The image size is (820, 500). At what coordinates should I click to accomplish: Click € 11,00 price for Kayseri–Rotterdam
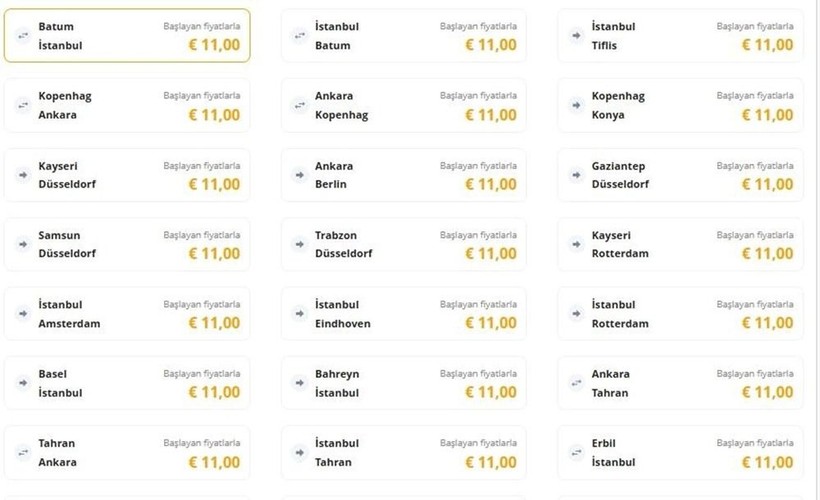[x=768, y=254]
